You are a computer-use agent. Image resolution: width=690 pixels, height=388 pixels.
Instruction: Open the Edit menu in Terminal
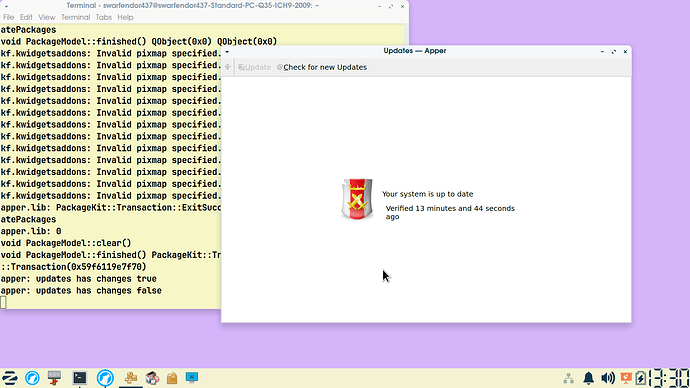(26, 17)
